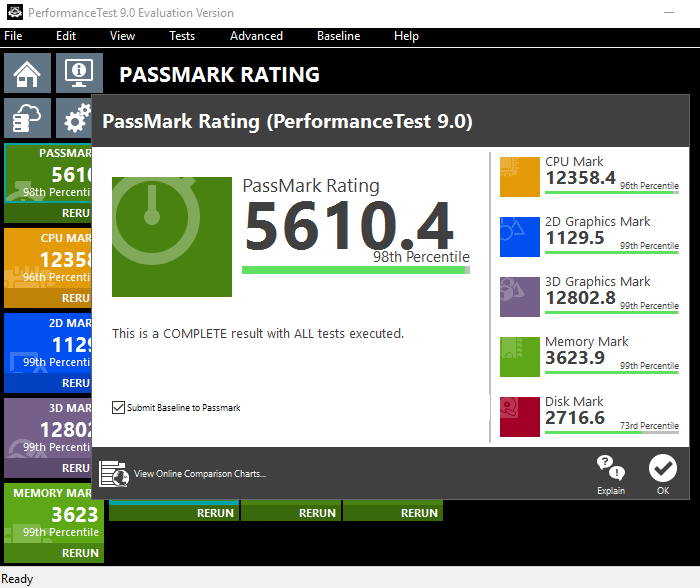This screenshot has height=588, width=700.
Task: Click the online comparison charts document icon
Action: coord(114,474)
